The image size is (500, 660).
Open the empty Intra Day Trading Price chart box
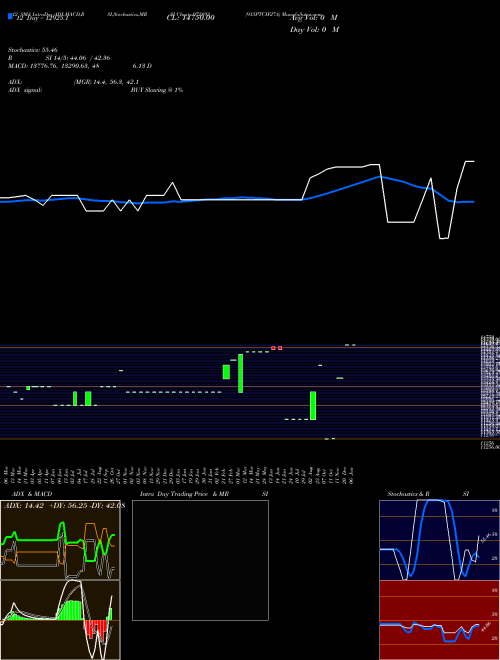200,560
